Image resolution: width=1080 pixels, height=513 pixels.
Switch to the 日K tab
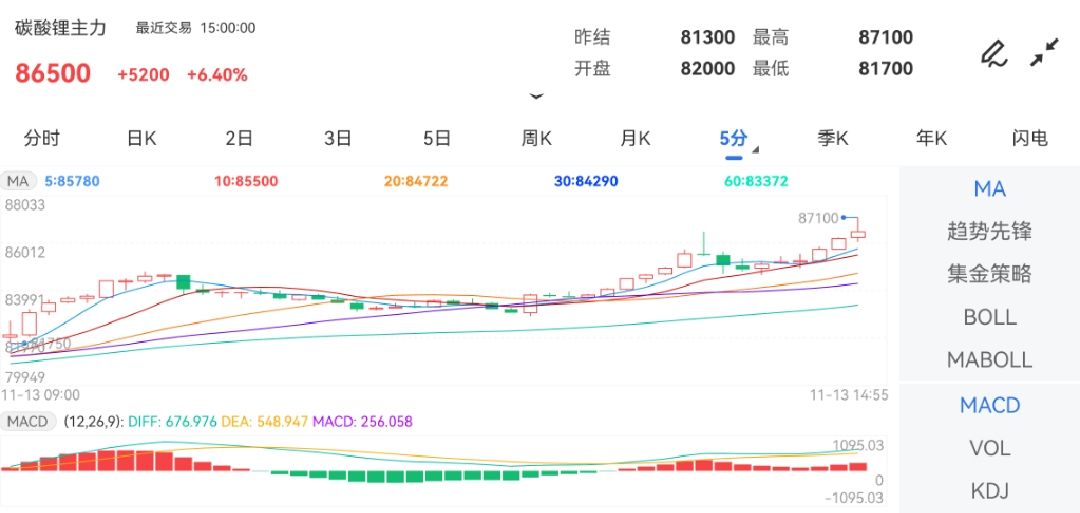142,138
